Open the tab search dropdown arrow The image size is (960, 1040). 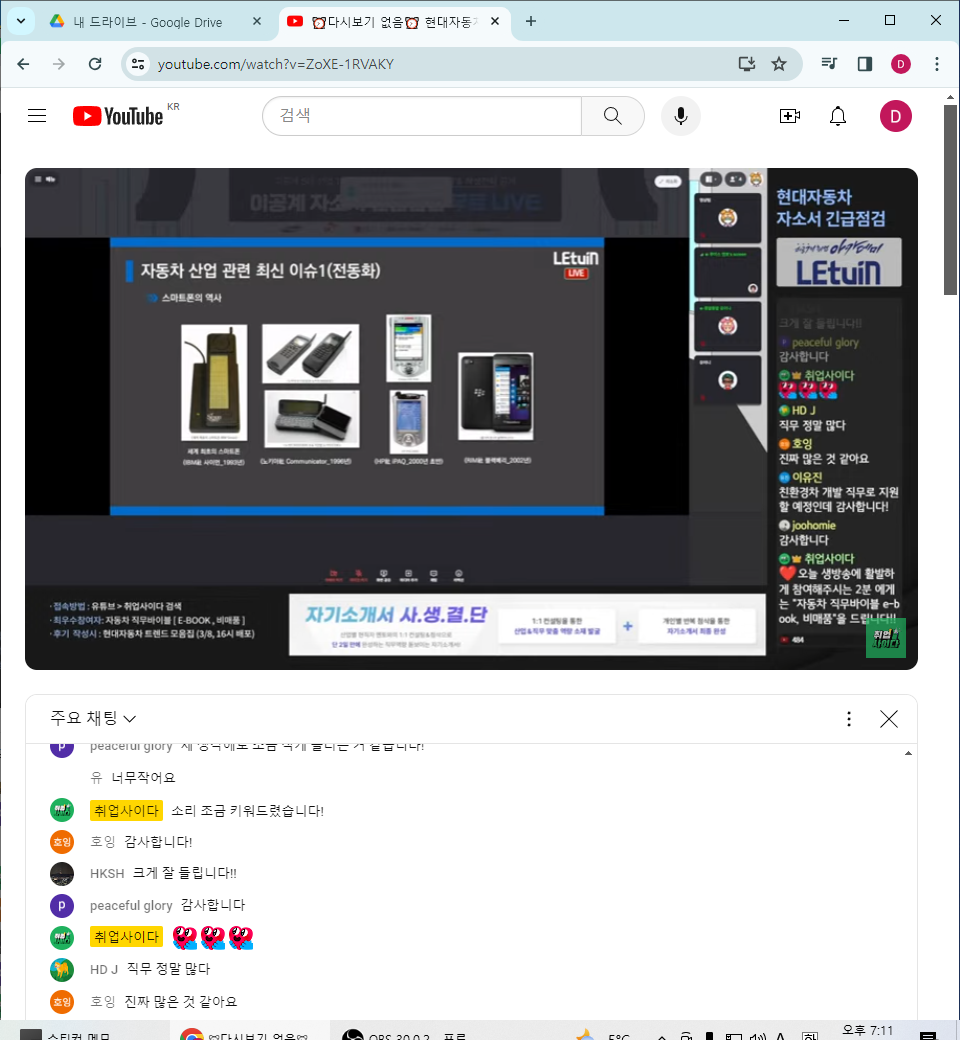coord(21,21)
